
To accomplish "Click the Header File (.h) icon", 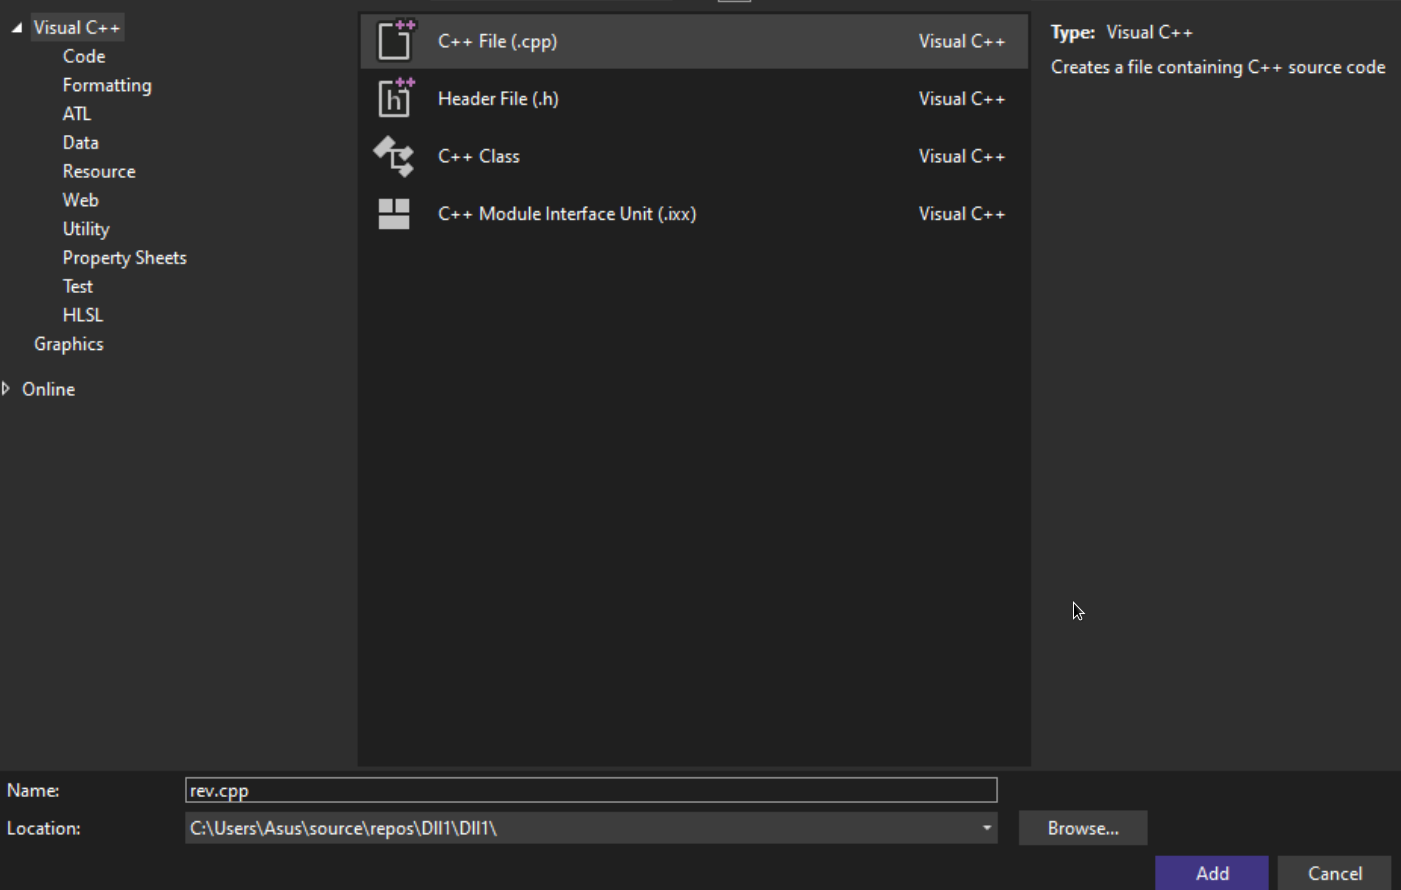I will point(394,98).
